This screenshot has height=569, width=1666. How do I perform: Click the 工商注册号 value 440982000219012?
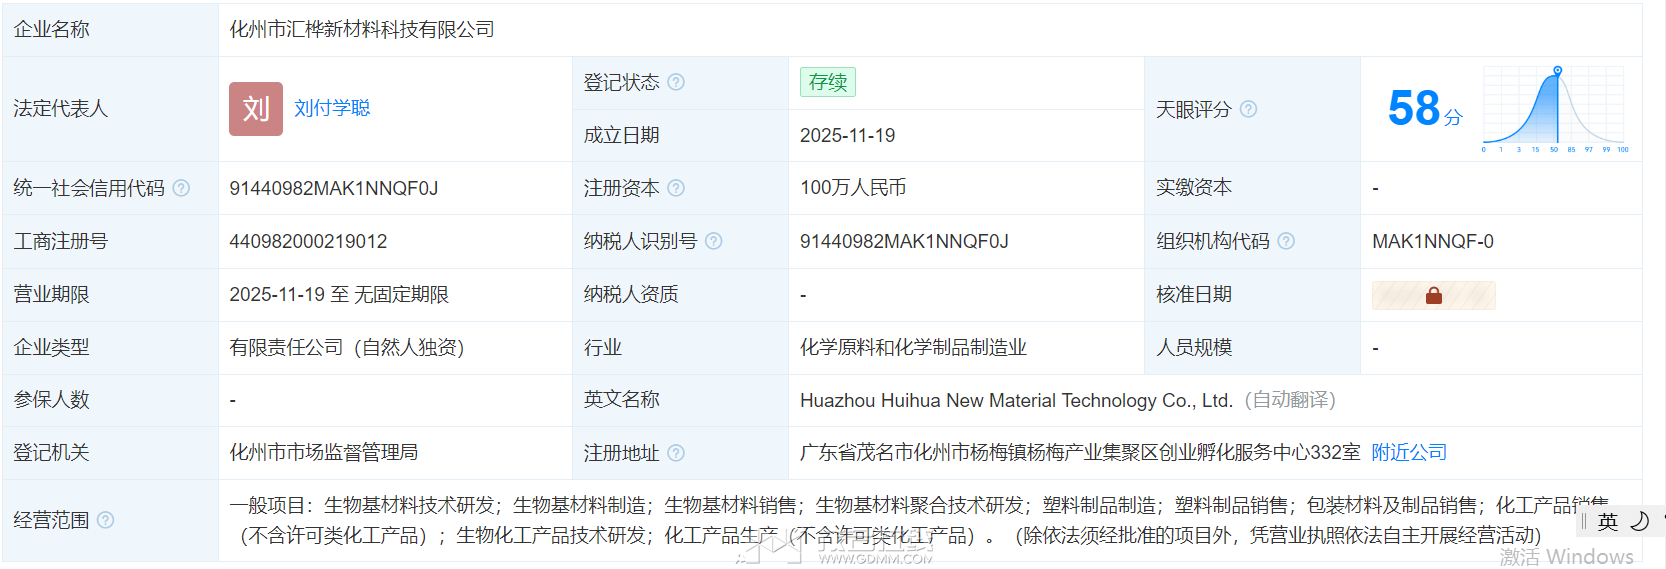point(308,241)
